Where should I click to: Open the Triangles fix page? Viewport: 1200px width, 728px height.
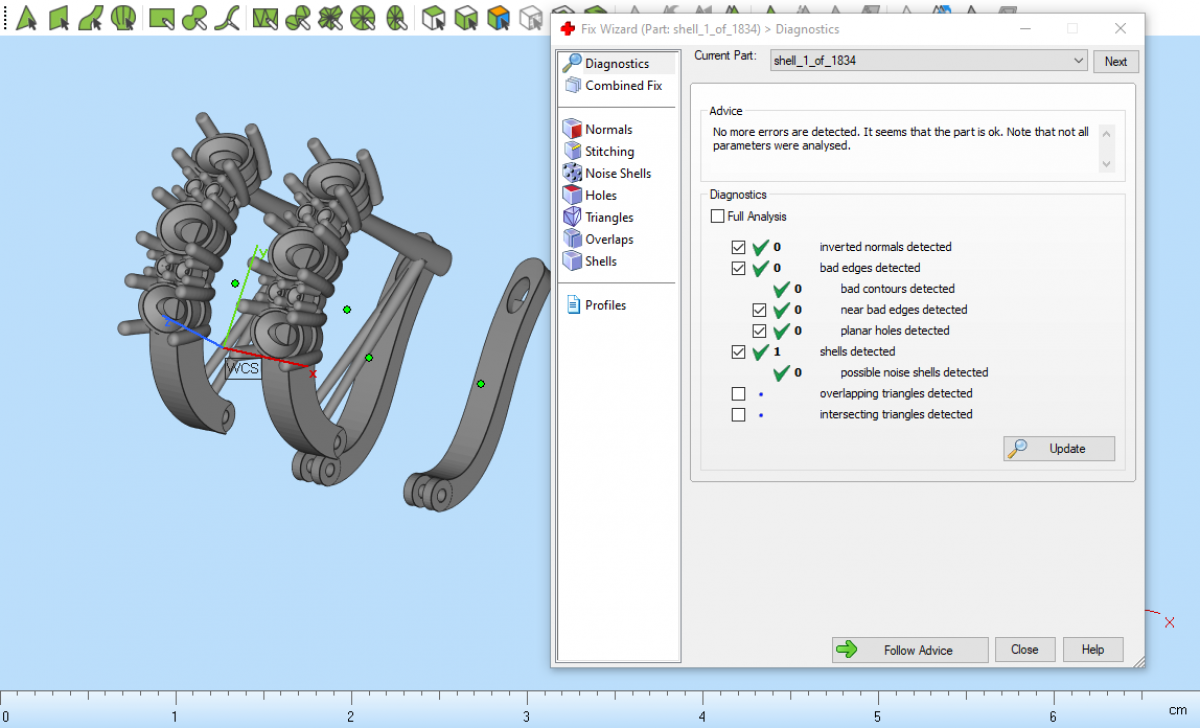[609, 217]
